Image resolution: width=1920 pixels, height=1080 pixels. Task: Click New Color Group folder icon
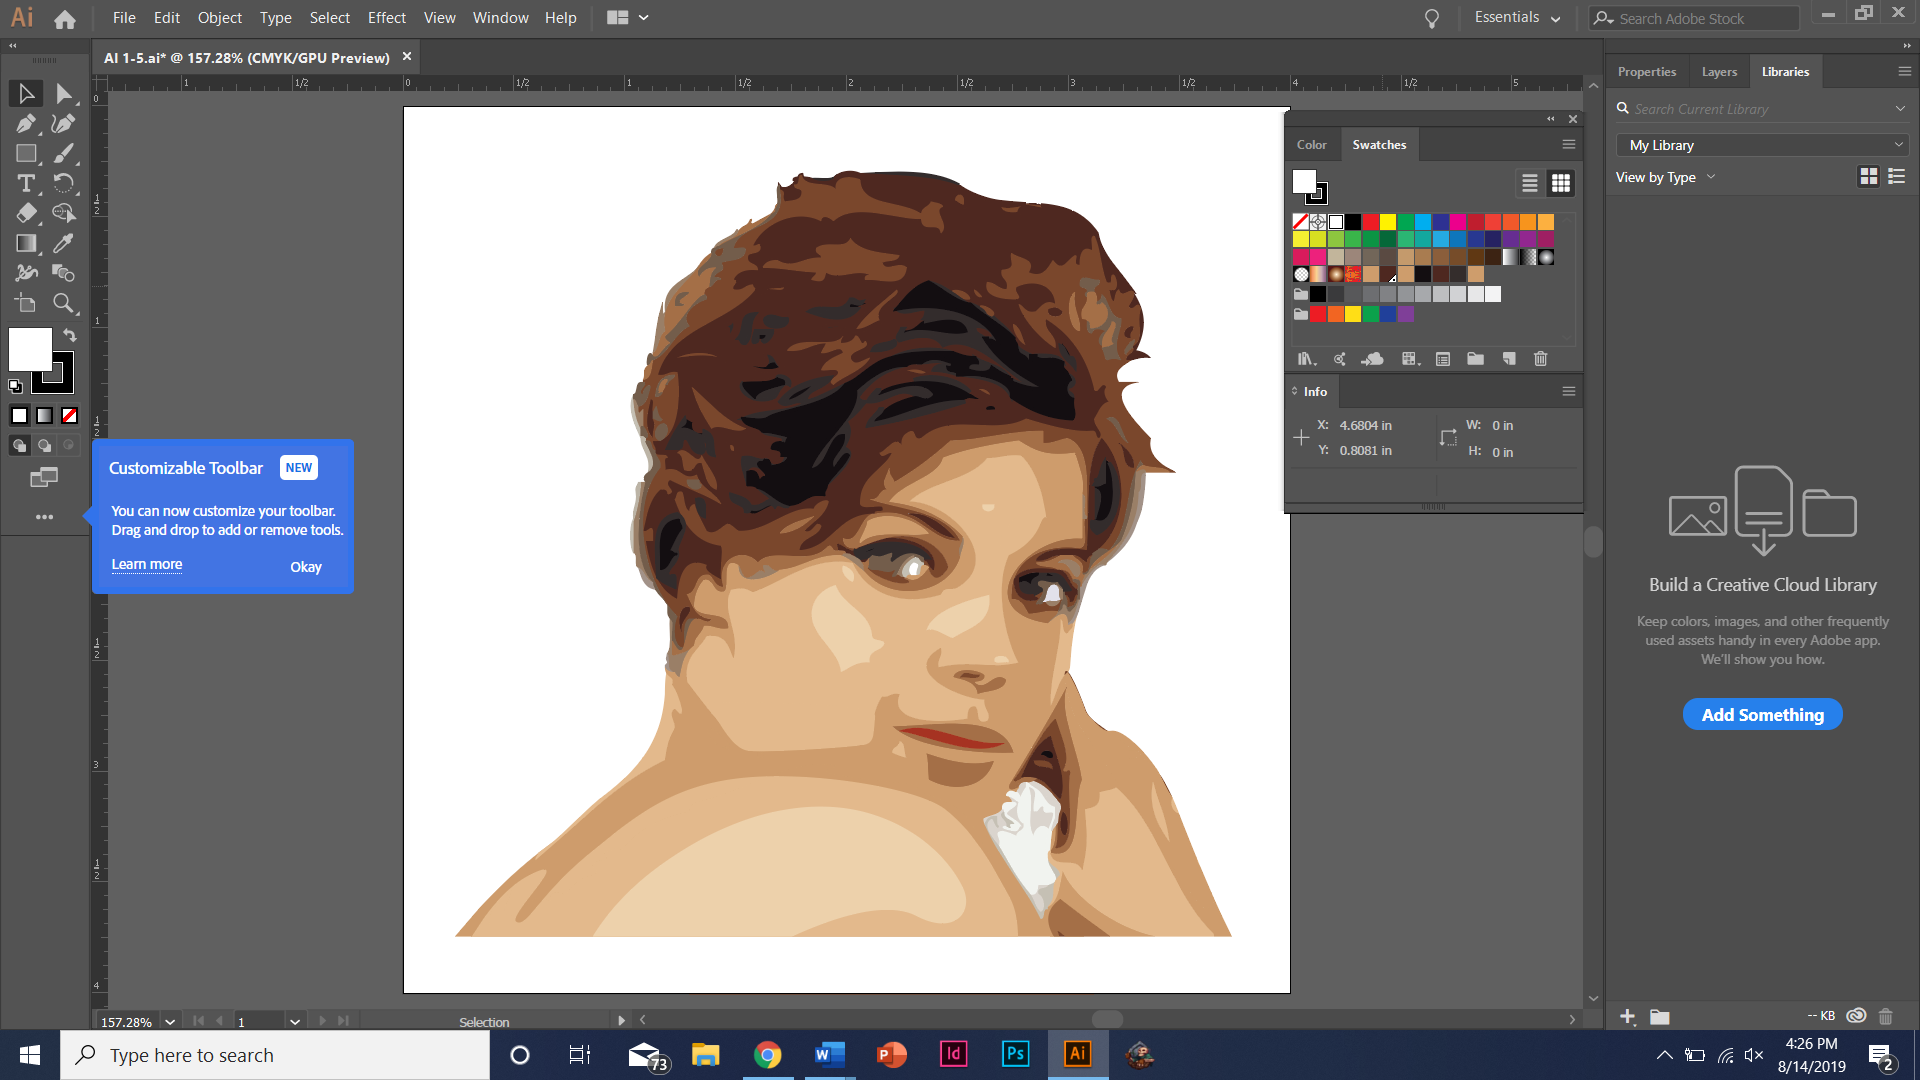[x=1475, y=359]
